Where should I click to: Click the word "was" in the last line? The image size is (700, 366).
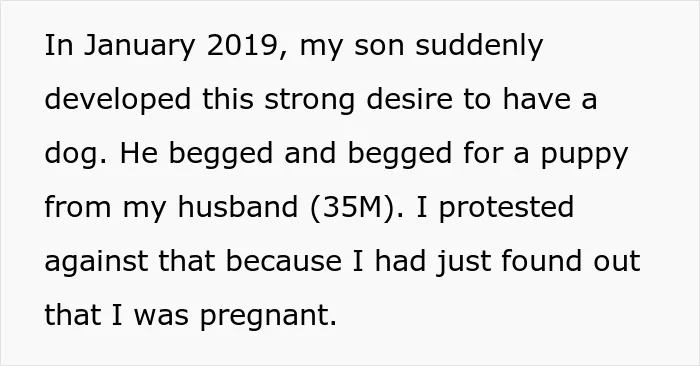pyautogui.click(x=161, y=317)
